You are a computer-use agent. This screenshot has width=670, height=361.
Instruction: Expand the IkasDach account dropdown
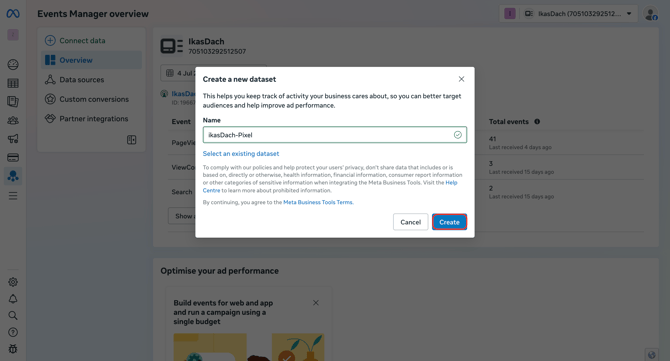pyautogui.click(x=579, y=14)
